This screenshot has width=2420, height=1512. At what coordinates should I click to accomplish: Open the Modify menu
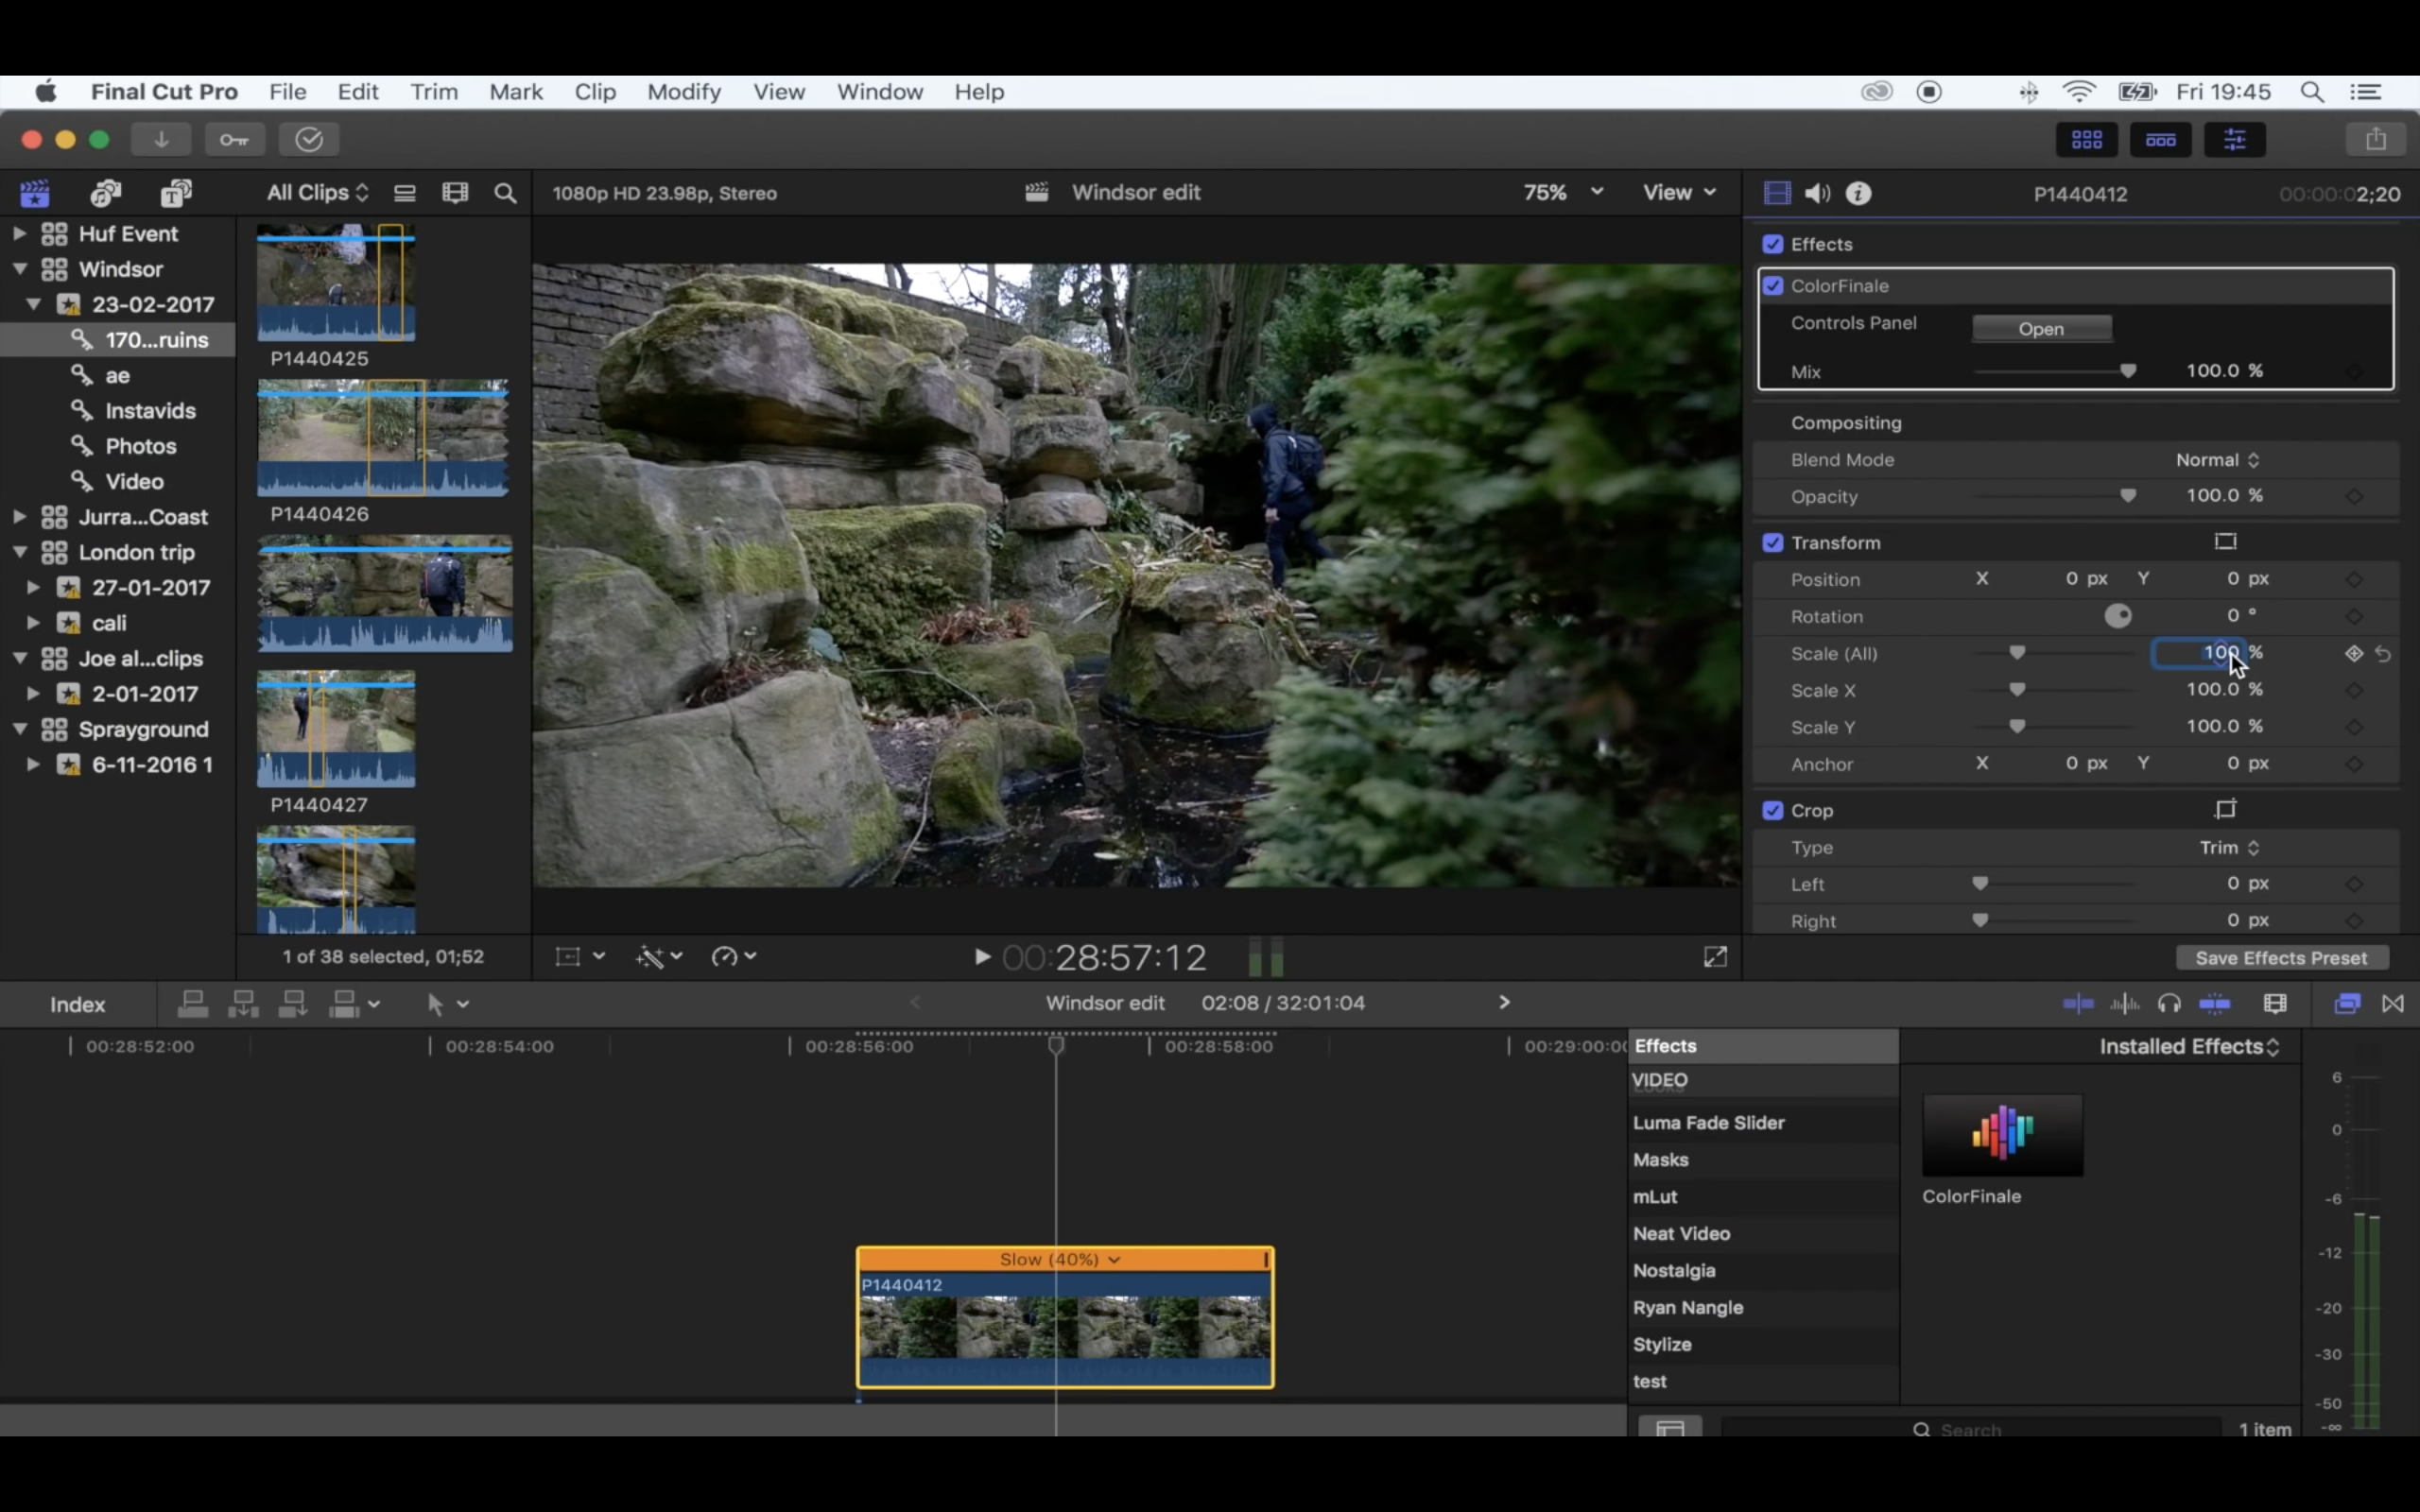point(683,92)
